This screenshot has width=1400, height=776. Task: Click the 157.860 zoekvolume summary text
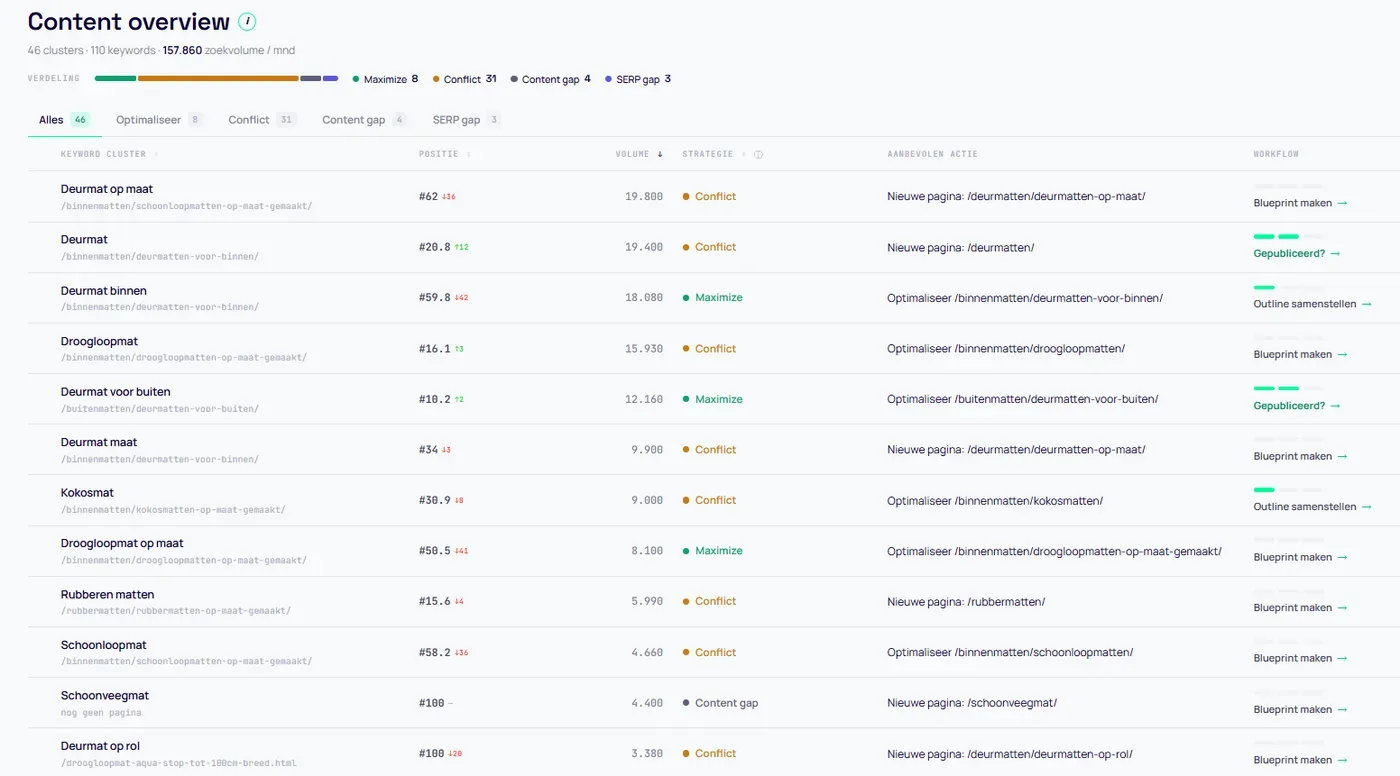(229, 50)
